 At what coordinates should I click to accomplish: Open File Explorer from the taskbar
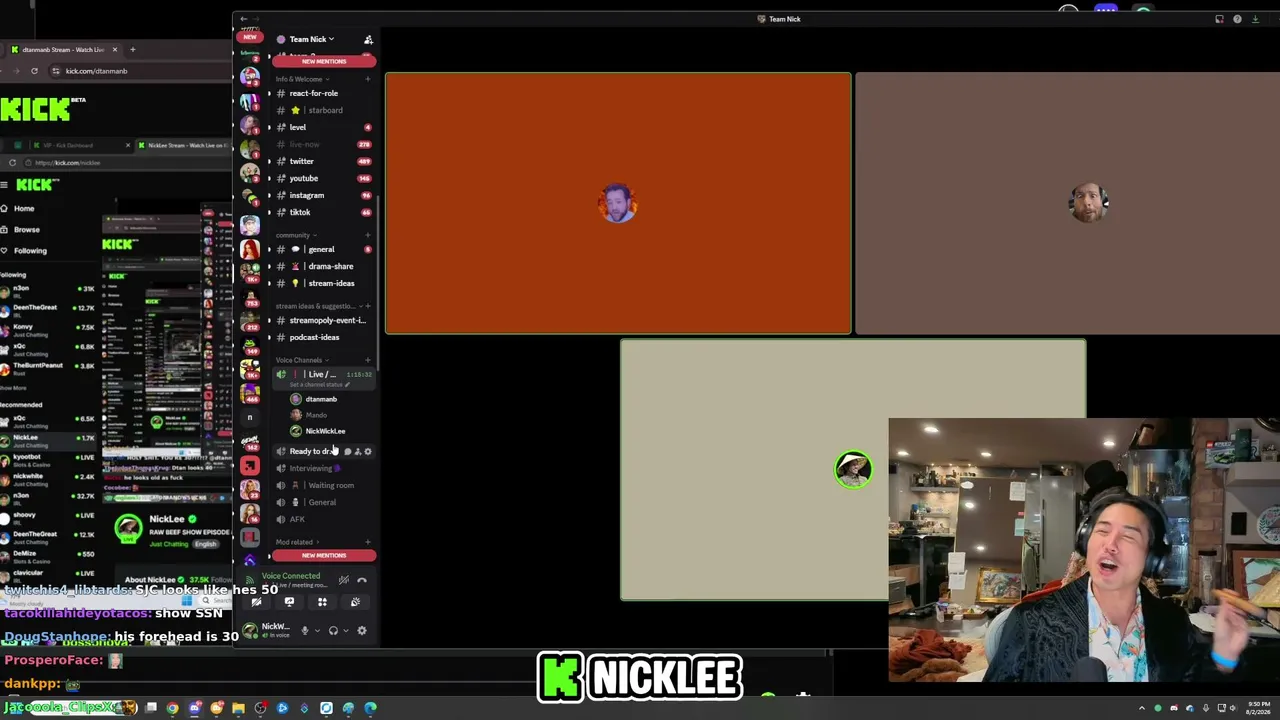(238, 708)
